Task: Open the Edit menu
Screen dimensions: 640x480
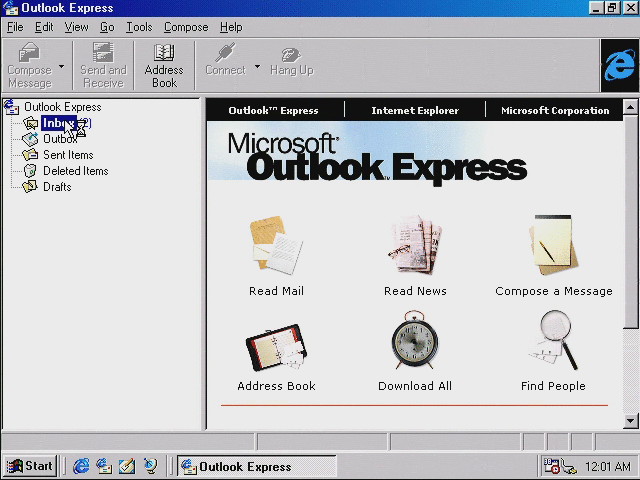Action: pos(44,27)
